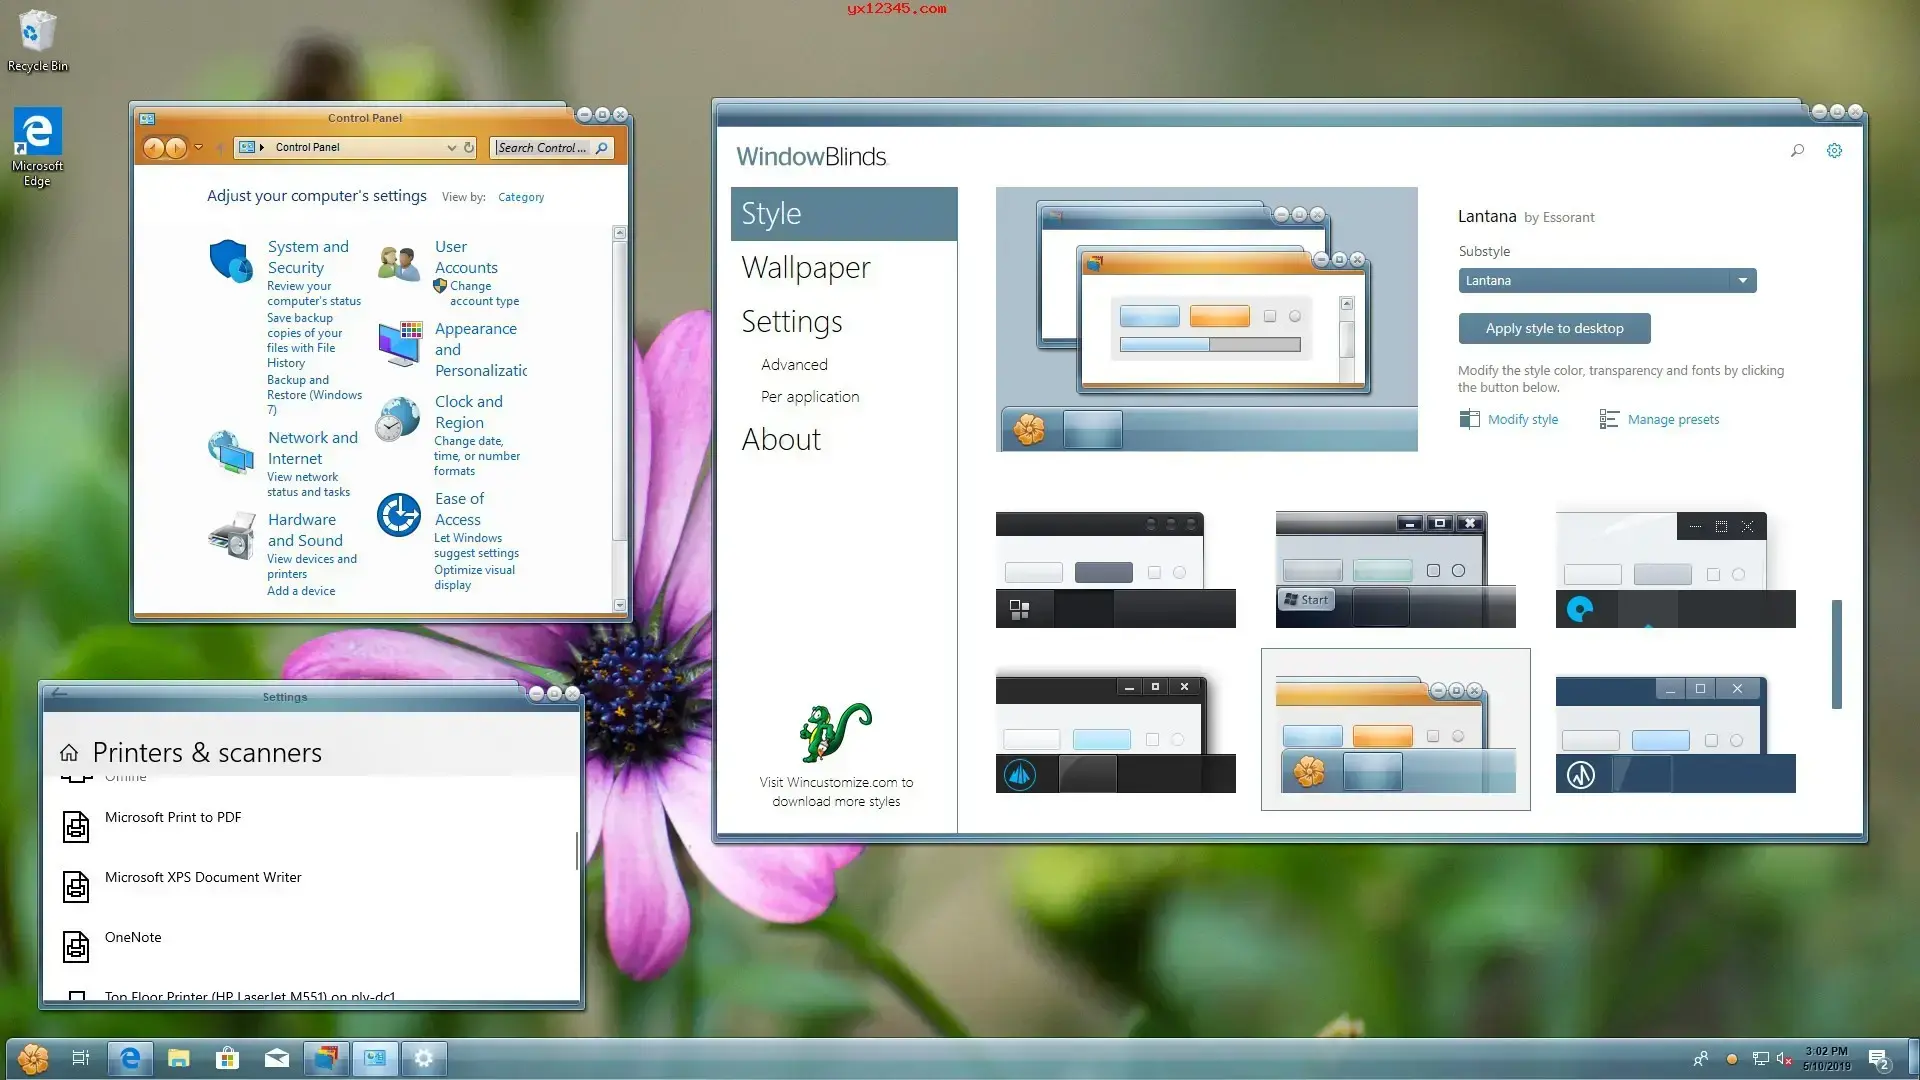Open View network status and tasks
This screenshot has height=1080, width=1920.
click(x=308, y=485)
